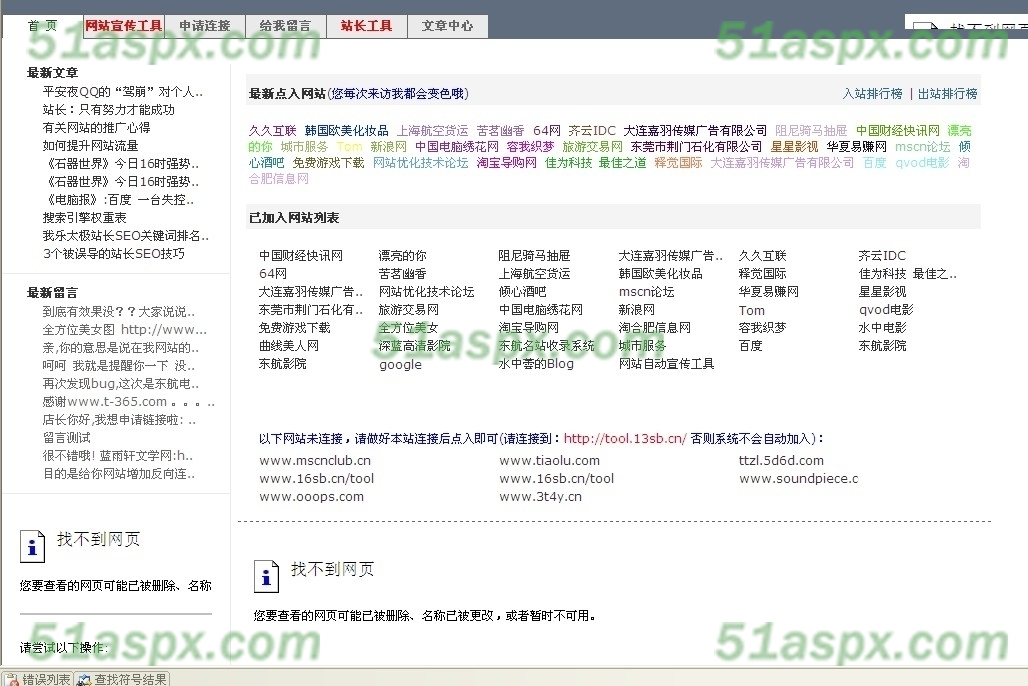
Task: Click unlinked site www.ooops.com
Action: (x=311, y=497)
